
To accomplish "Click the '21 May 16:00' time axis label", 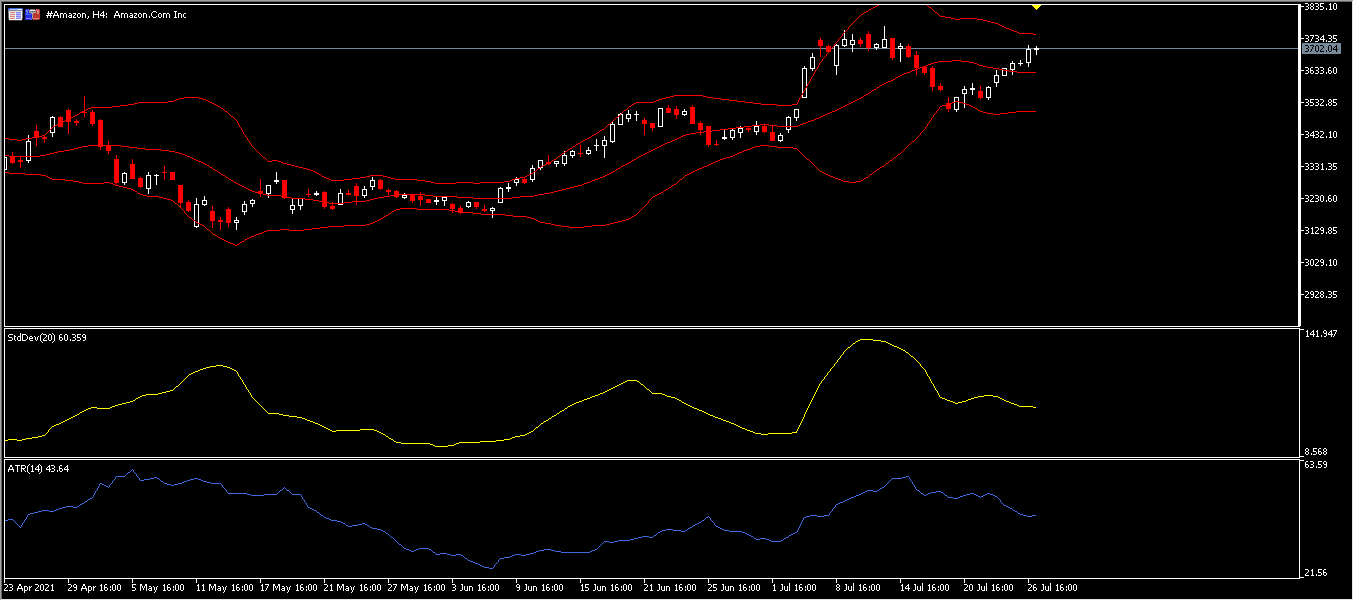I will click(351, 588).
